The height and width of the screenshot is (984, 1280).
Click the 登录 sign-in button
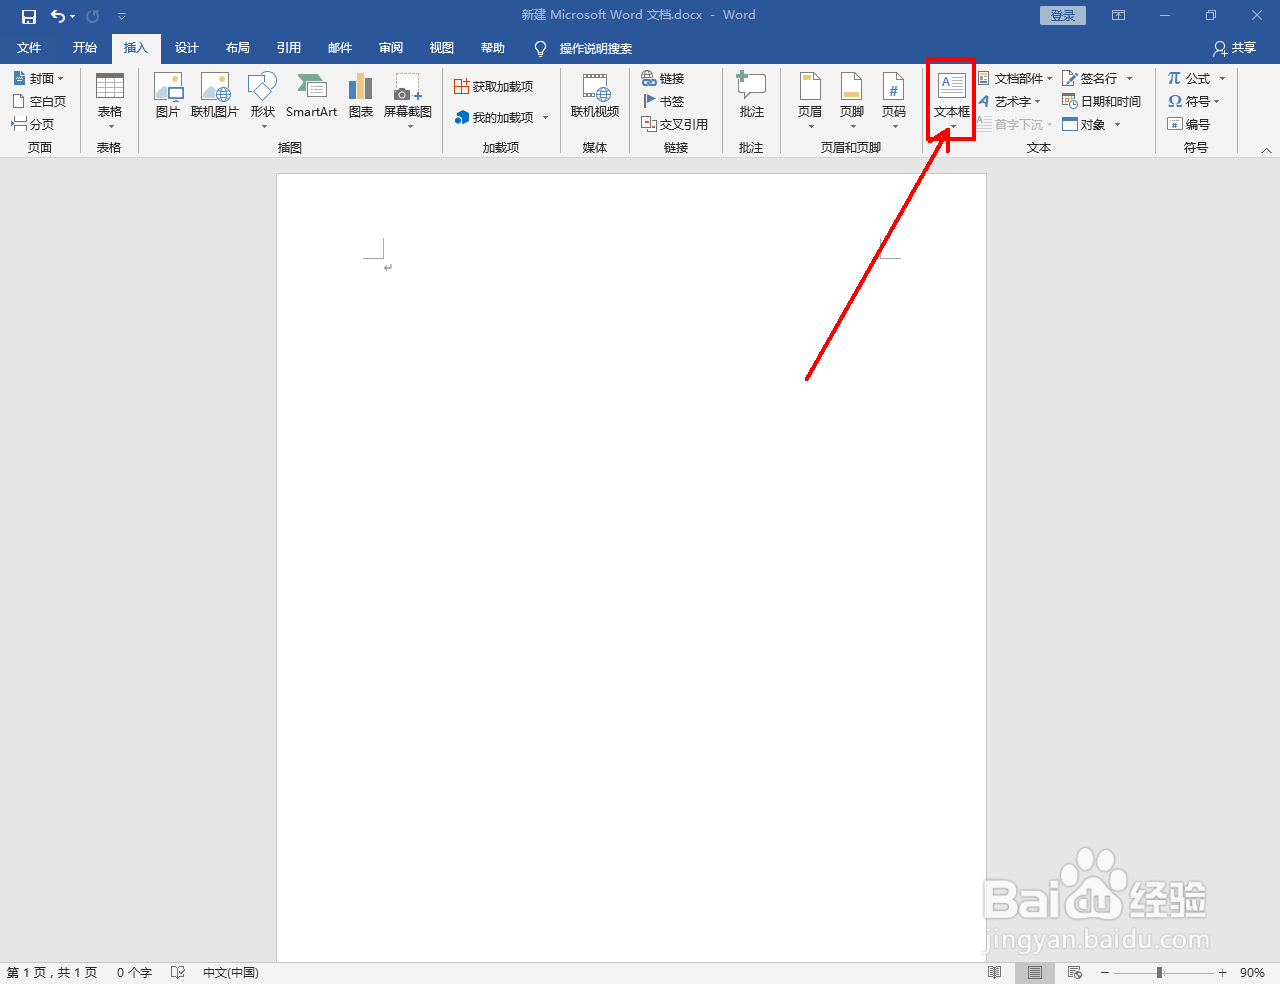tap(1062, 15)
